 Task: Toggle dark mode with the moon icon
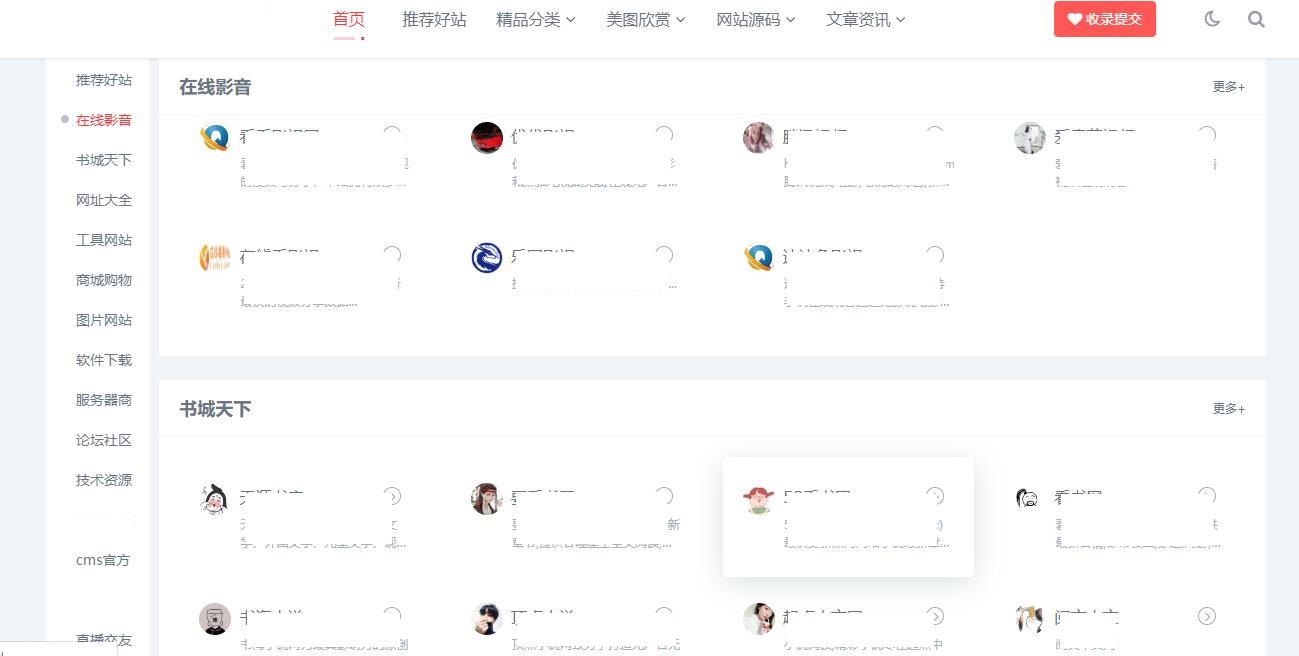click(x=1212, y=19)
